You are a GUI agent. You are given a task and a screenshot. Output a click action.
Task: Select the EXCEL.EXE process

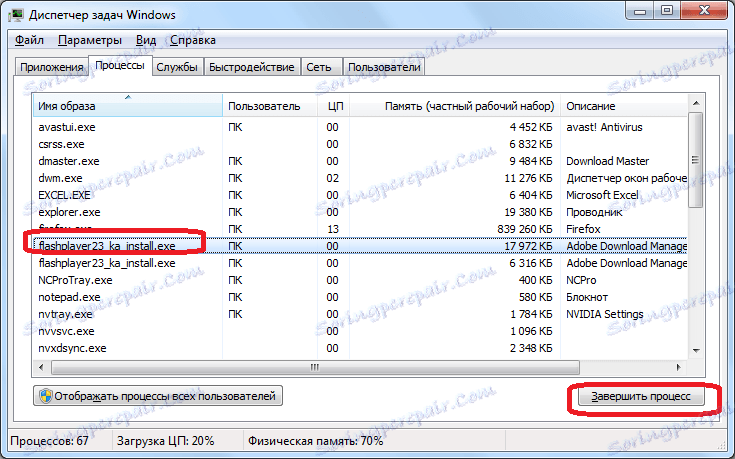[360, 195]
